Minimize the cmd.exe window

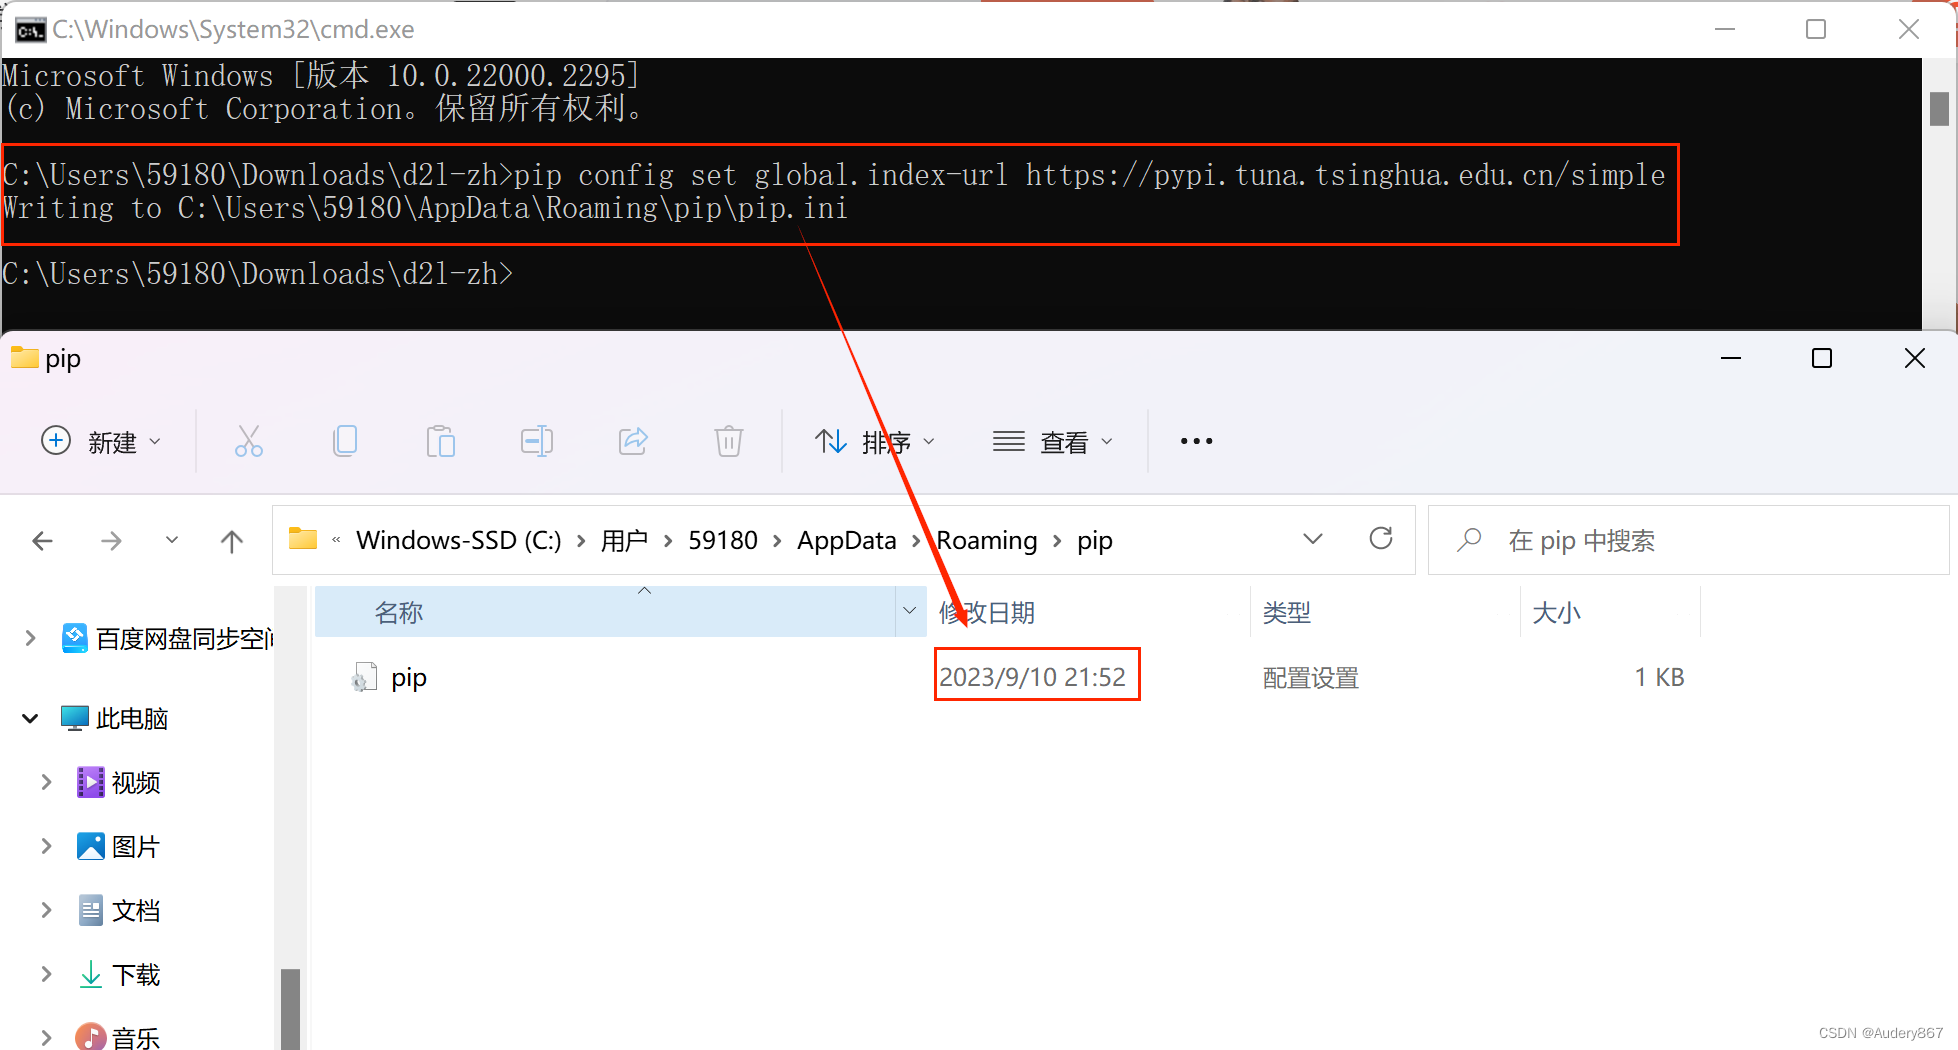pos(1725,29)
